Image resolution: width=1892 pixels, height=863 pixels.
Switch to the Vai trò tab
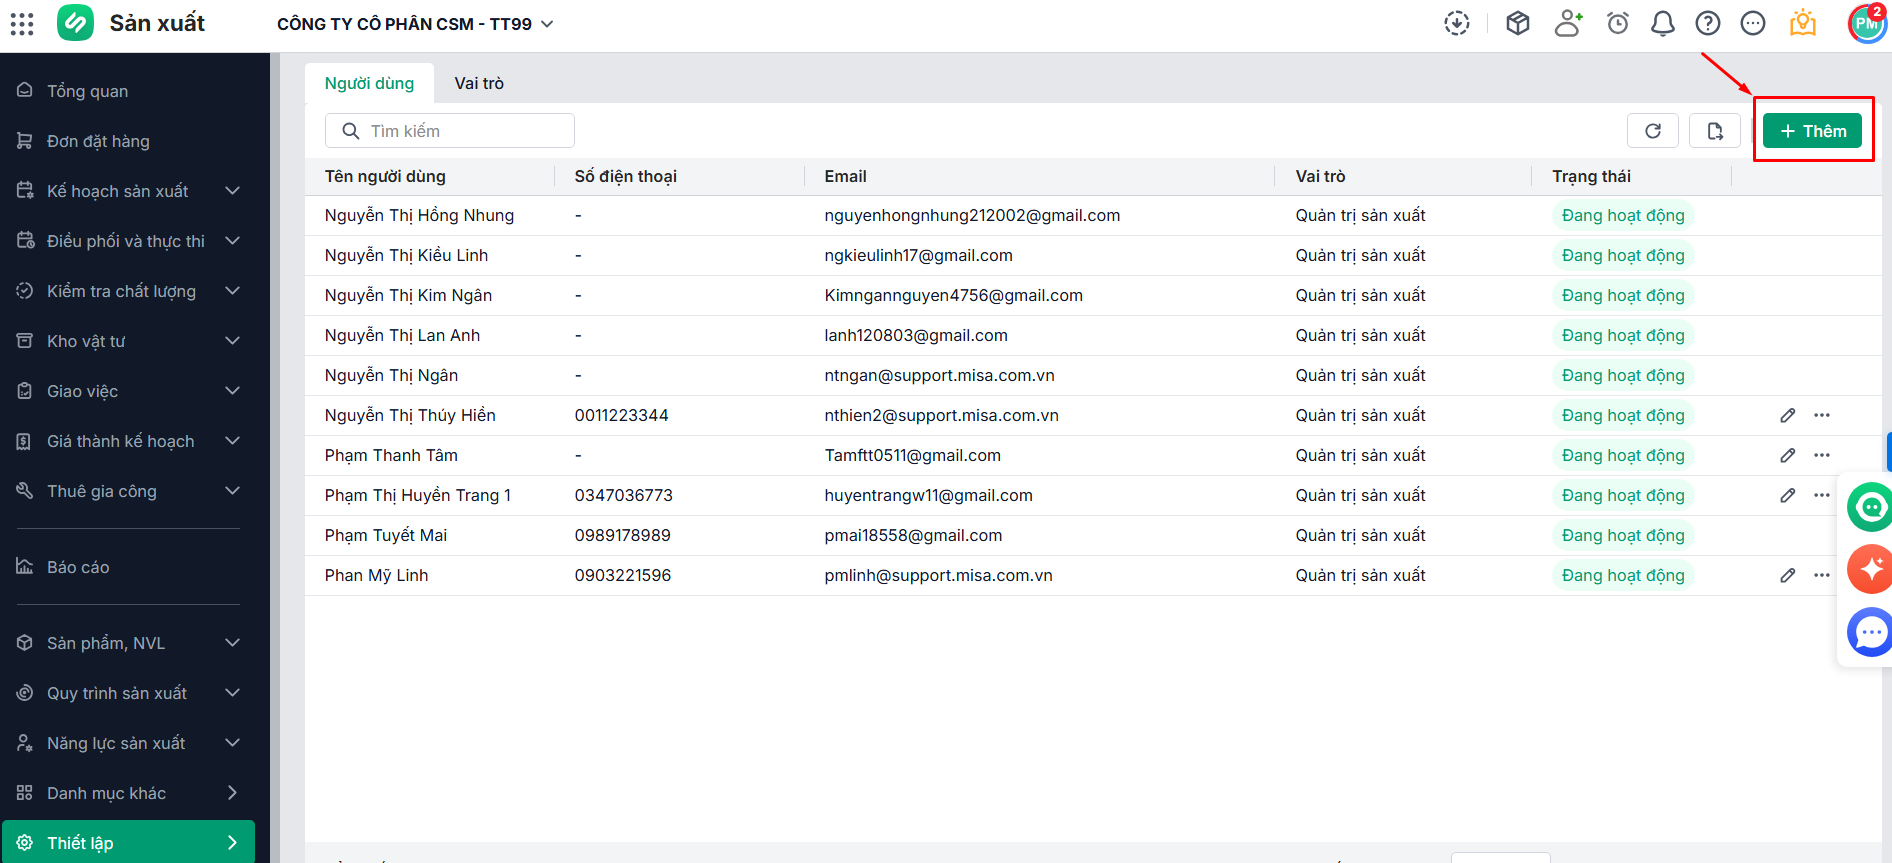[x=479, y=83]
